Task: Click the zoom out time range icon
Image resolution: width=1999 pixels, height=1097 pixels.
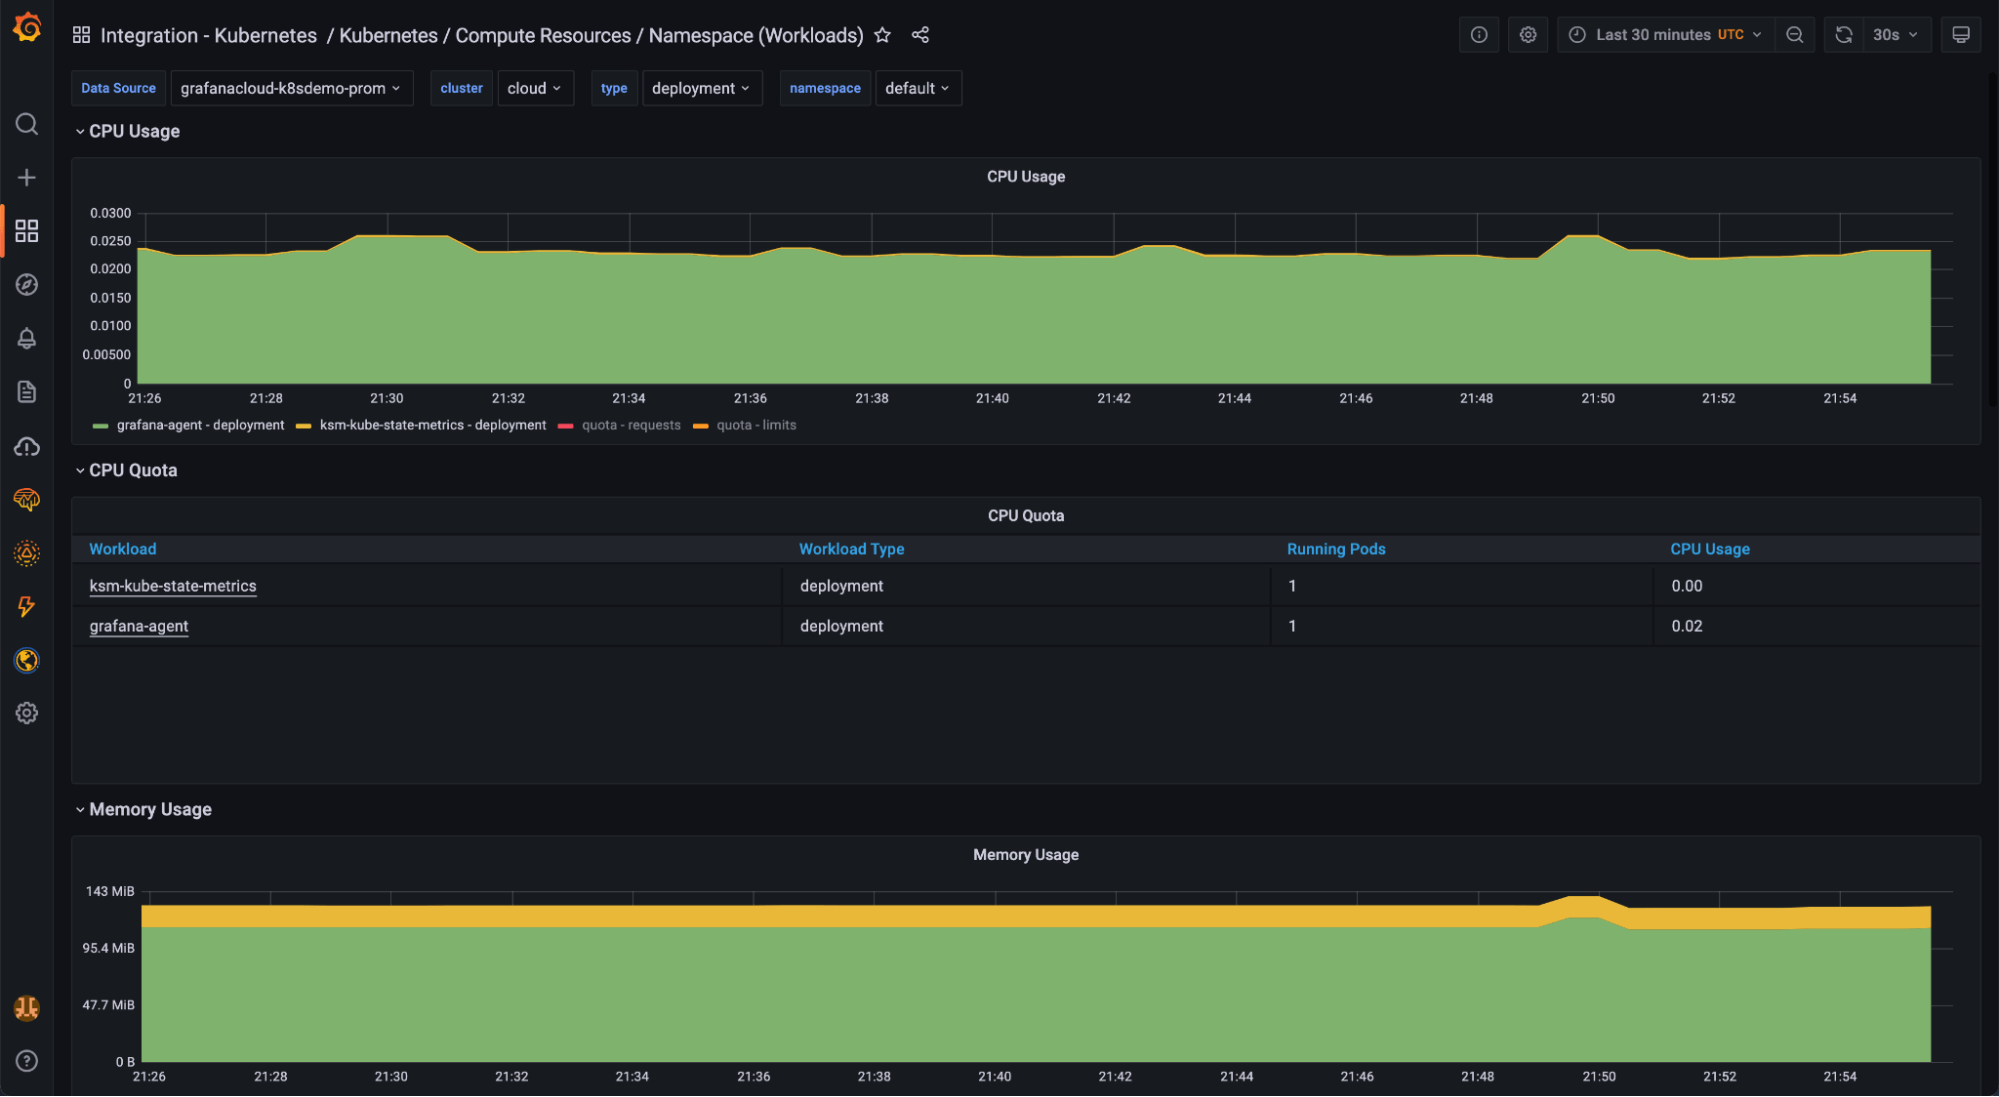Action: click(x=1795, y=35)
